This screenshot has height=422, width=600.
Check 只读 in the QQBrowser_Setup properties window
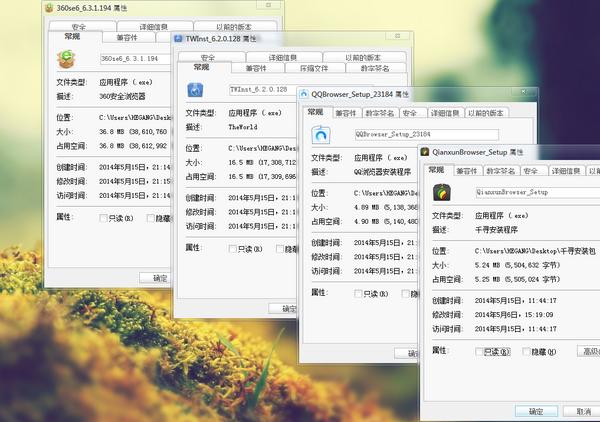(x=358, y=294)
